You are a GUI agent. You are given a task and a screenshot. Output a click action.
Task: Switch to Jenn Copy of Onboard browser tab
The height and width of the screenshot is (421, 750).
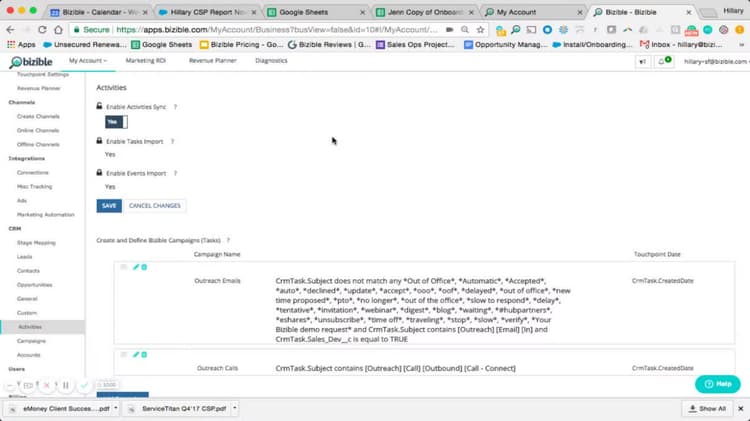click(425, 12)
